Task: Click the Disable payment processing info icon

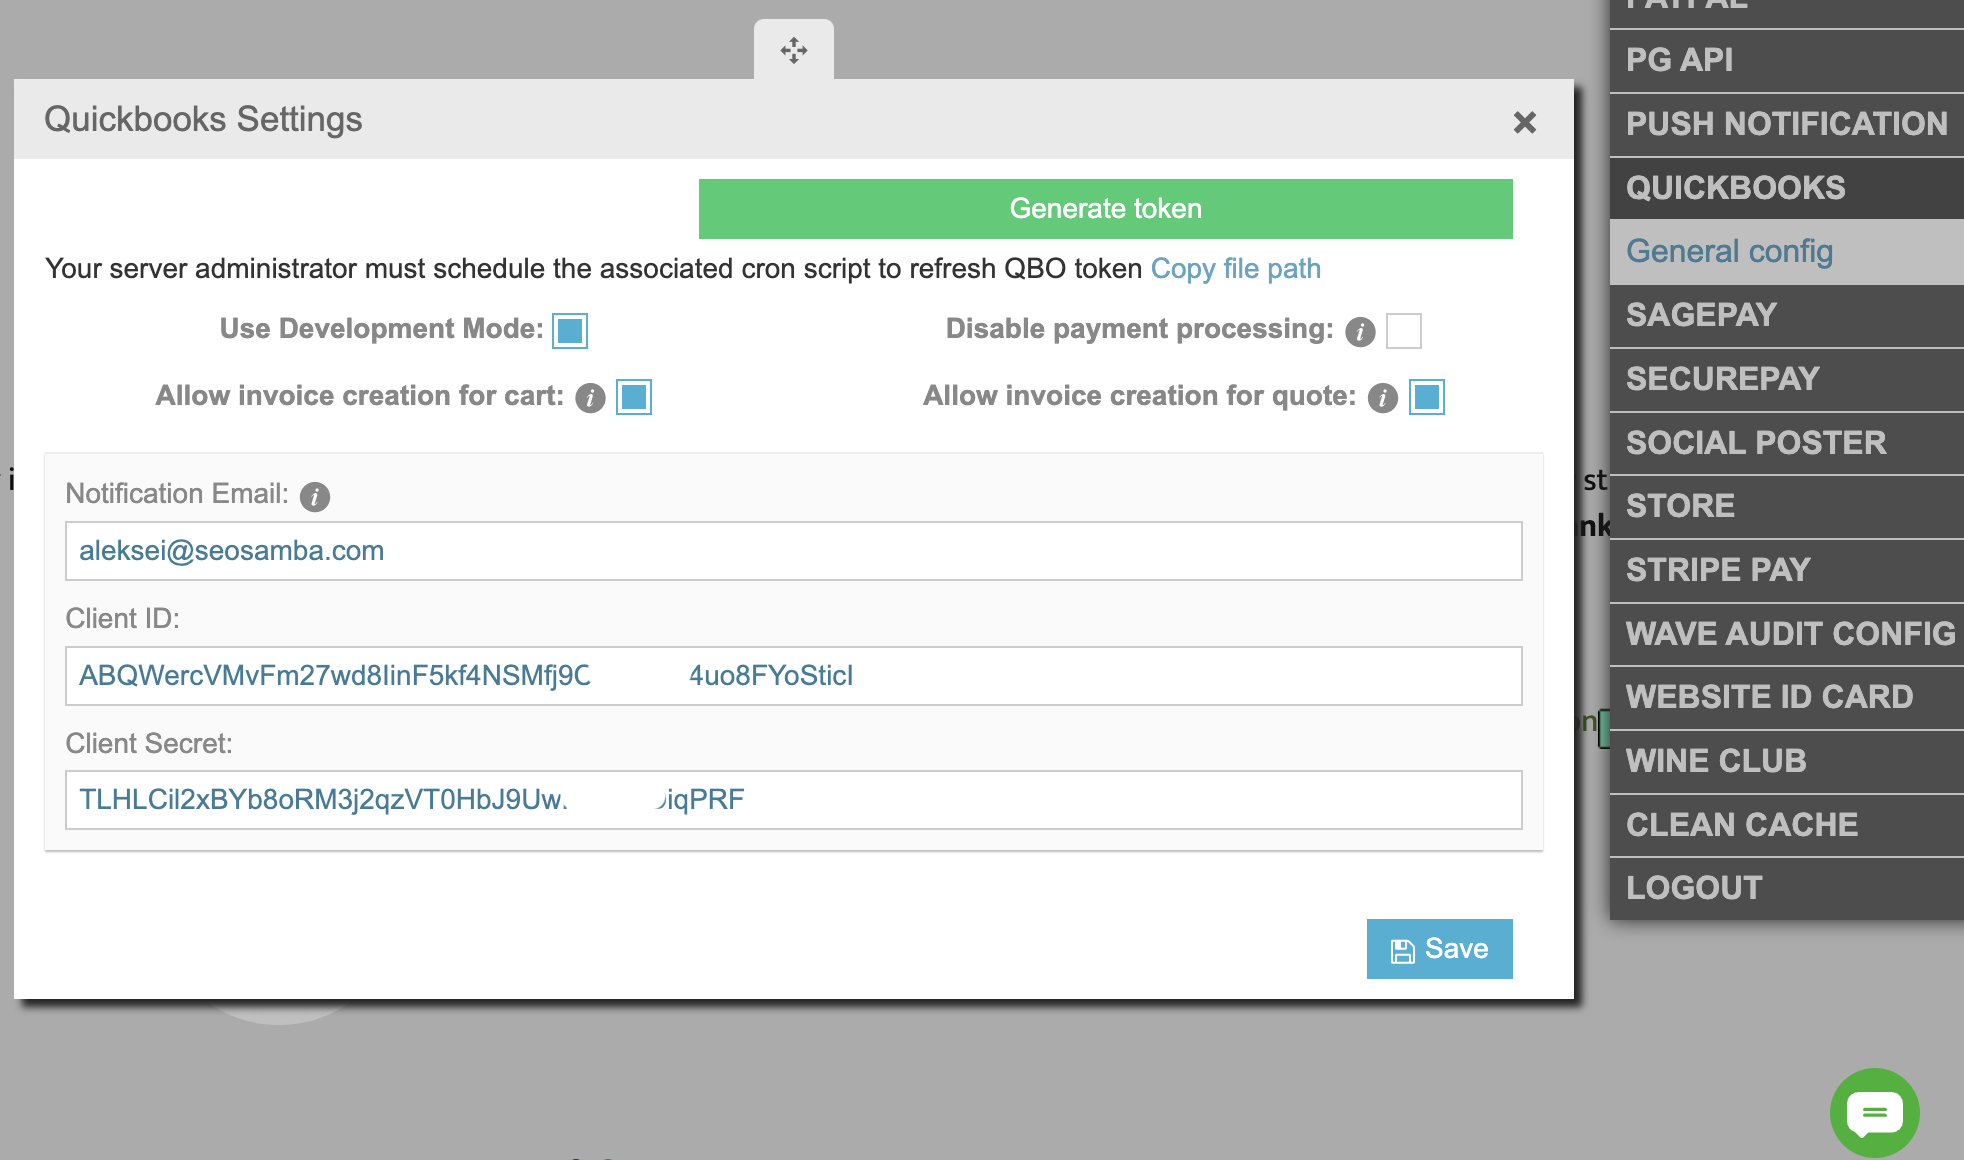Action: (1360, 332)
